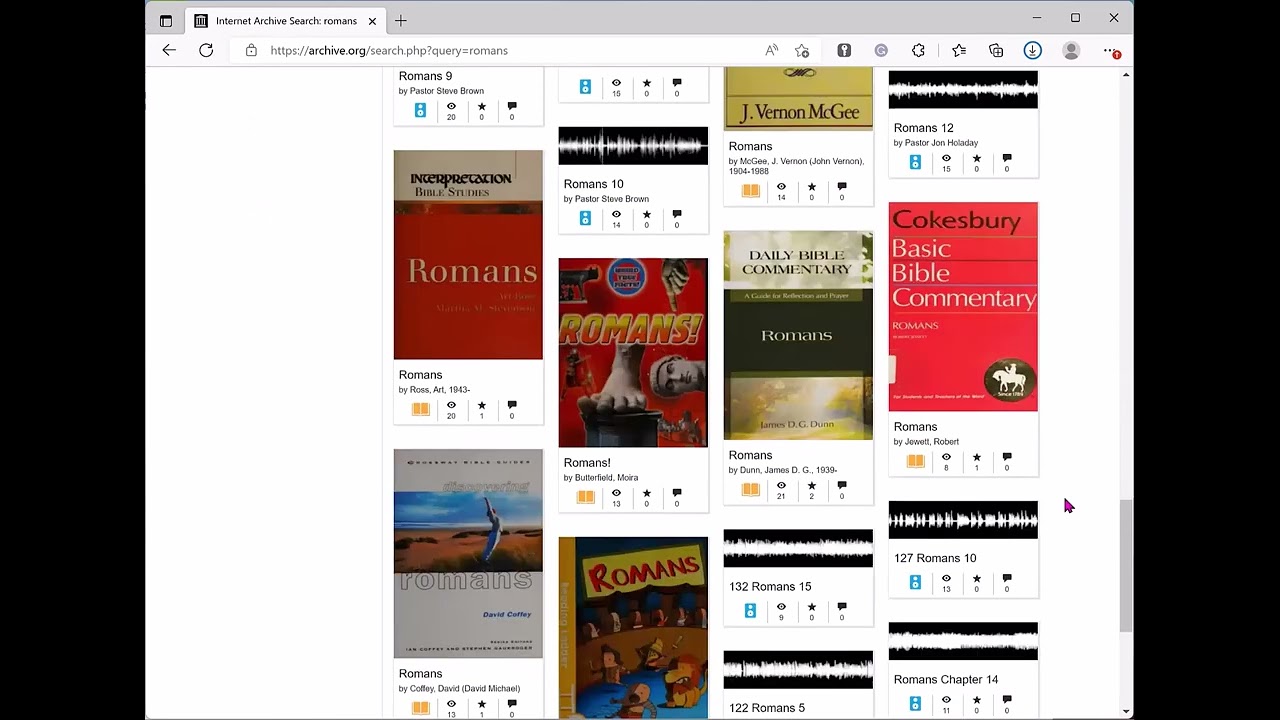The width and height of the screenshot is (1280, 720).
Task: Click audio icon under Romans 9
Action: pyautogui.click(x=420, y=110)
